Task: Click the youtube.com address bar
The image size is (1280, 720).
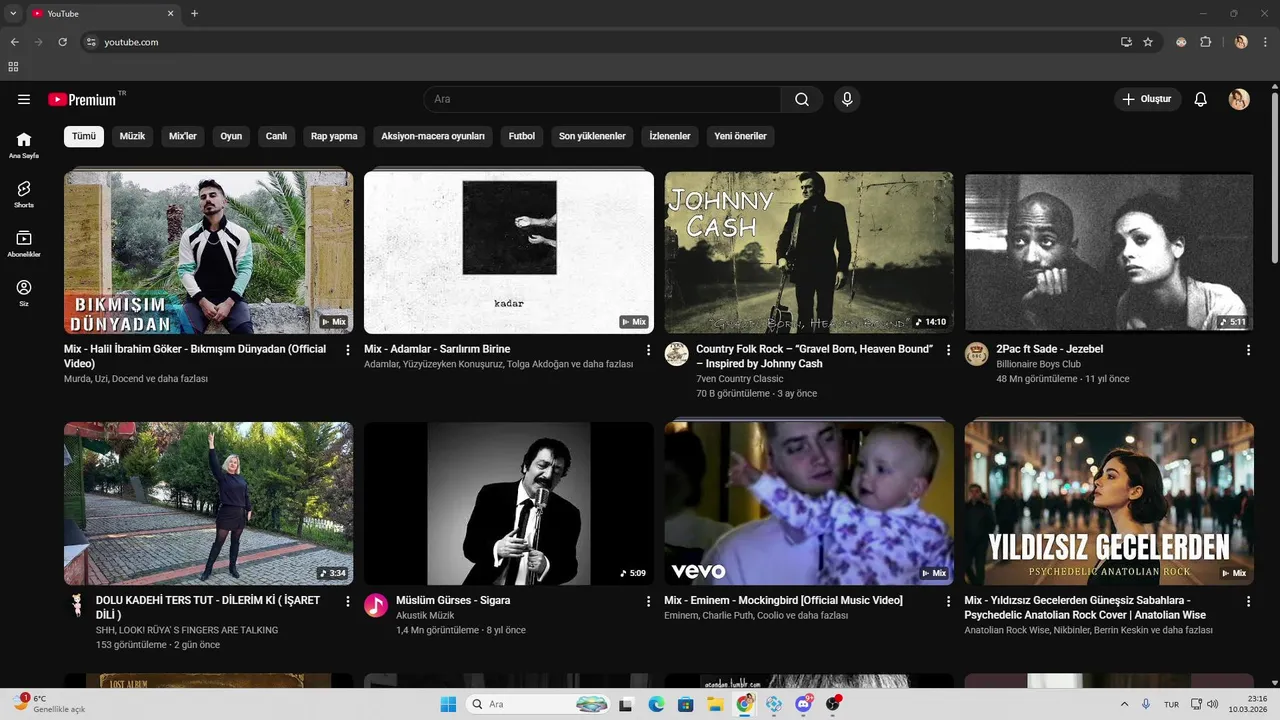Action: pyautogui.click(x=600, y=42)
